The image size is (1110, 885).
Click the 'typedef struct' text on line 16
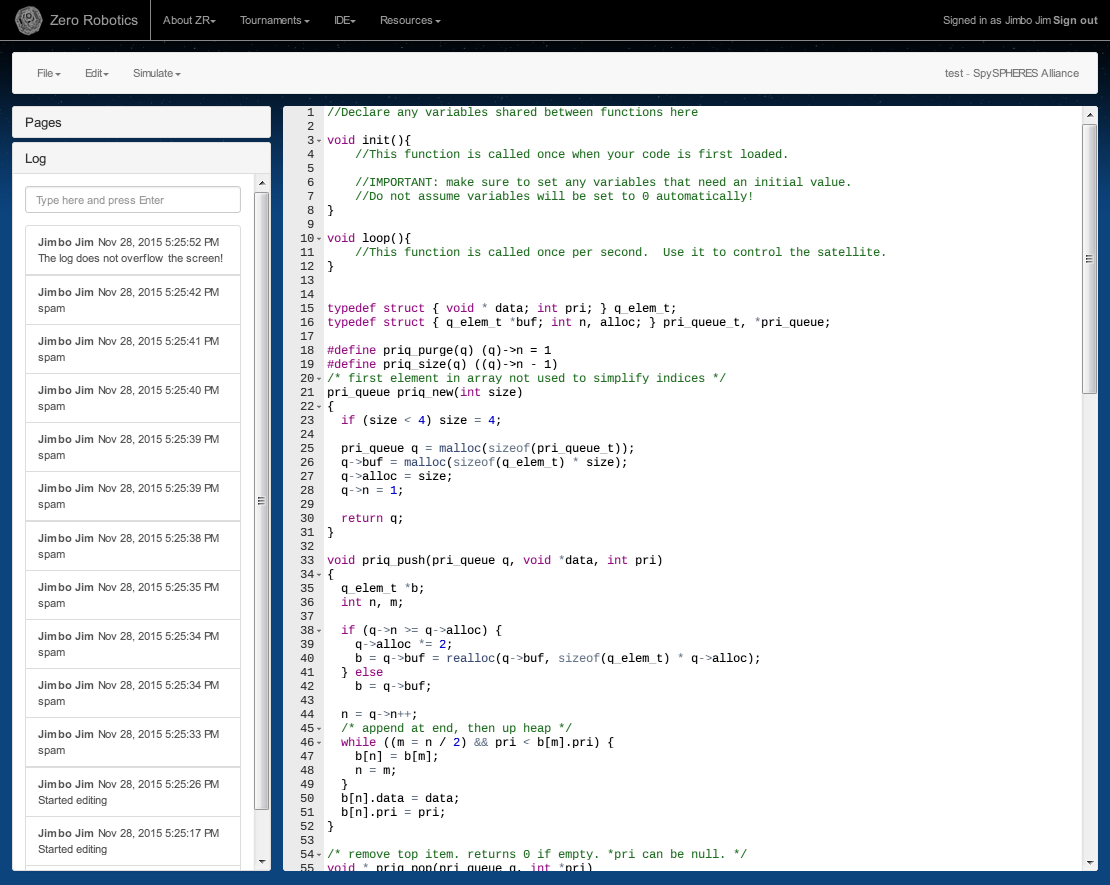pos(375,322)
